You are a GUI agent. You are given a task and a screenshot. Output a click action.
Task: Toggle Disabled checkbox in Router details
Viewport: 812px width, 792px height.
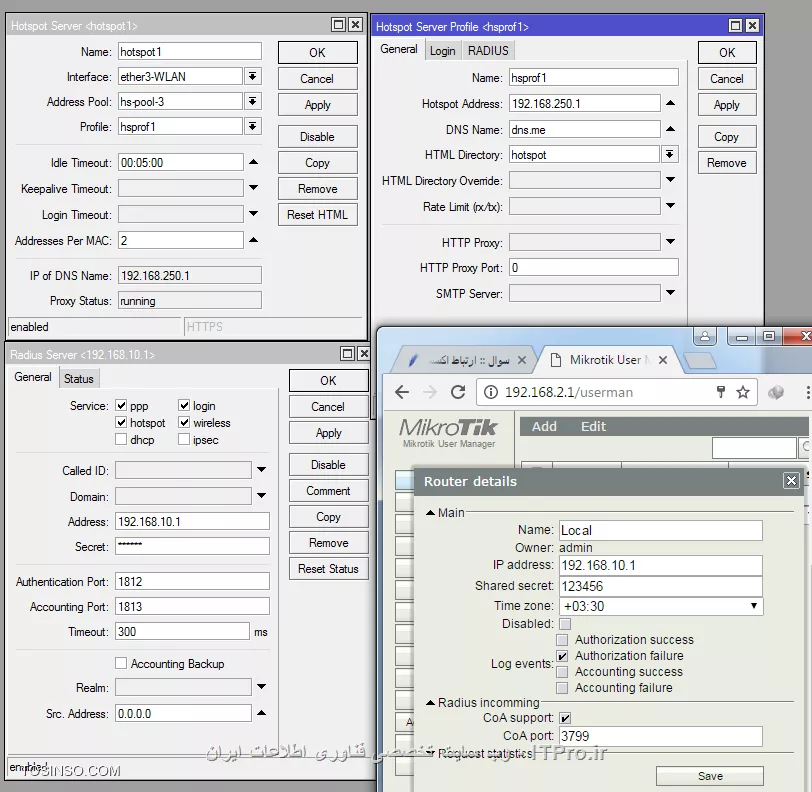565,624
